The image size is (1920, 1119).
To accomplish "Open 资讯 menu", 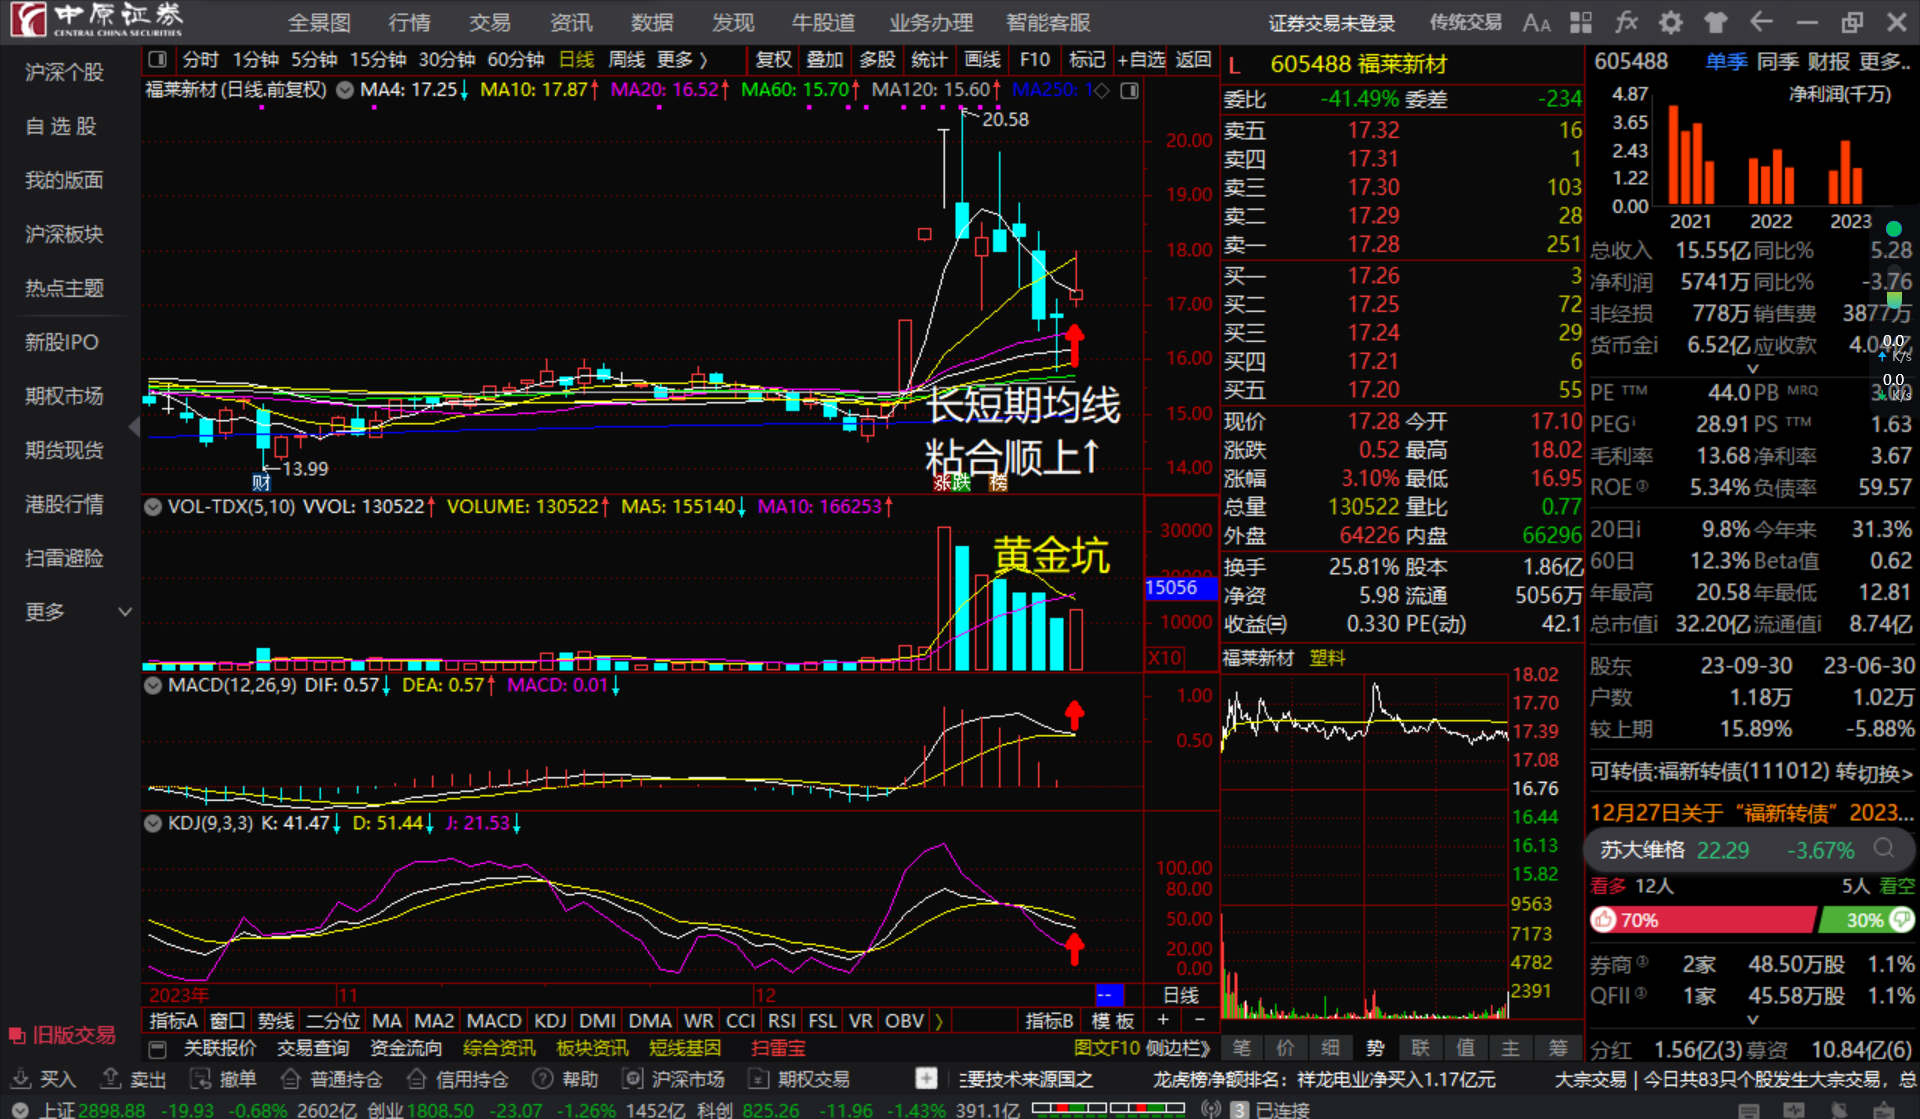I will pyautogui.click(x=571, y=22).
